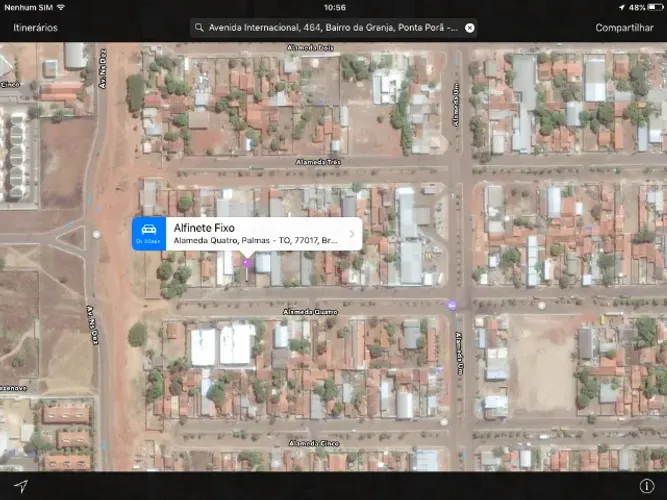Tap the white marker right of Alameda Um
This screenshot has width=667, height=500.
(x=542, y=305)
